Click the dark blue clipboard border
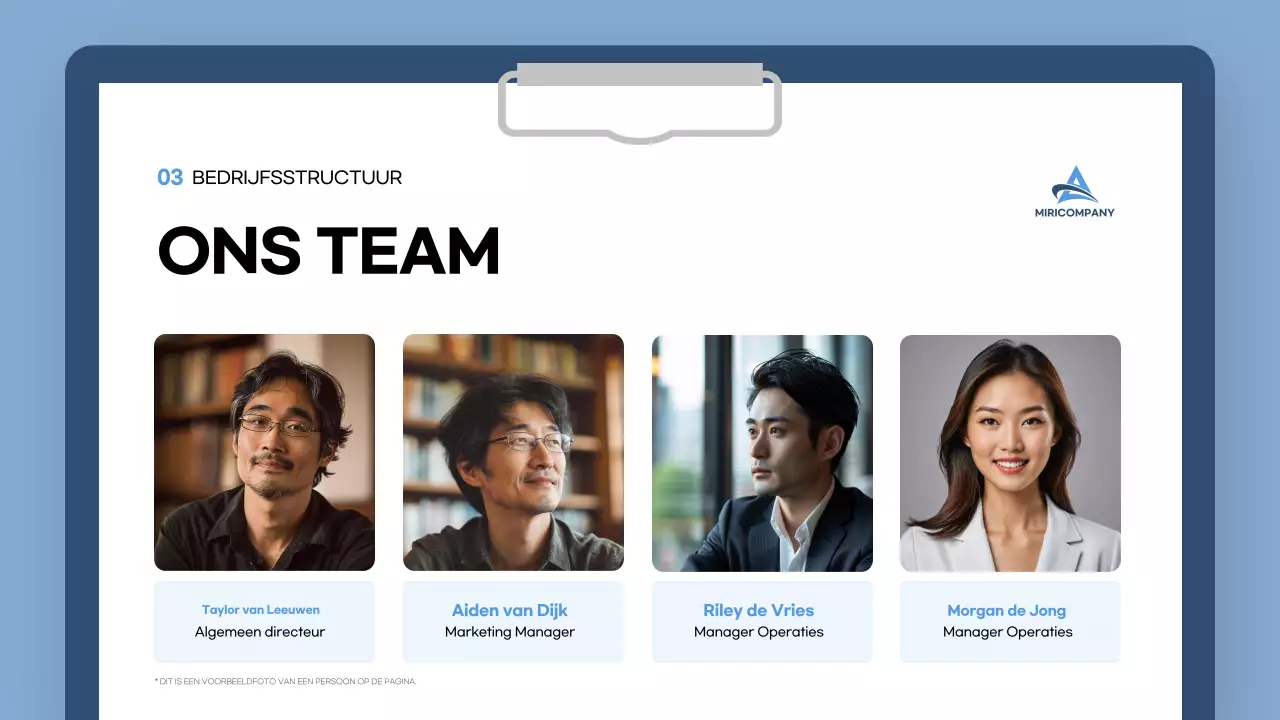 tap(82, 400)
